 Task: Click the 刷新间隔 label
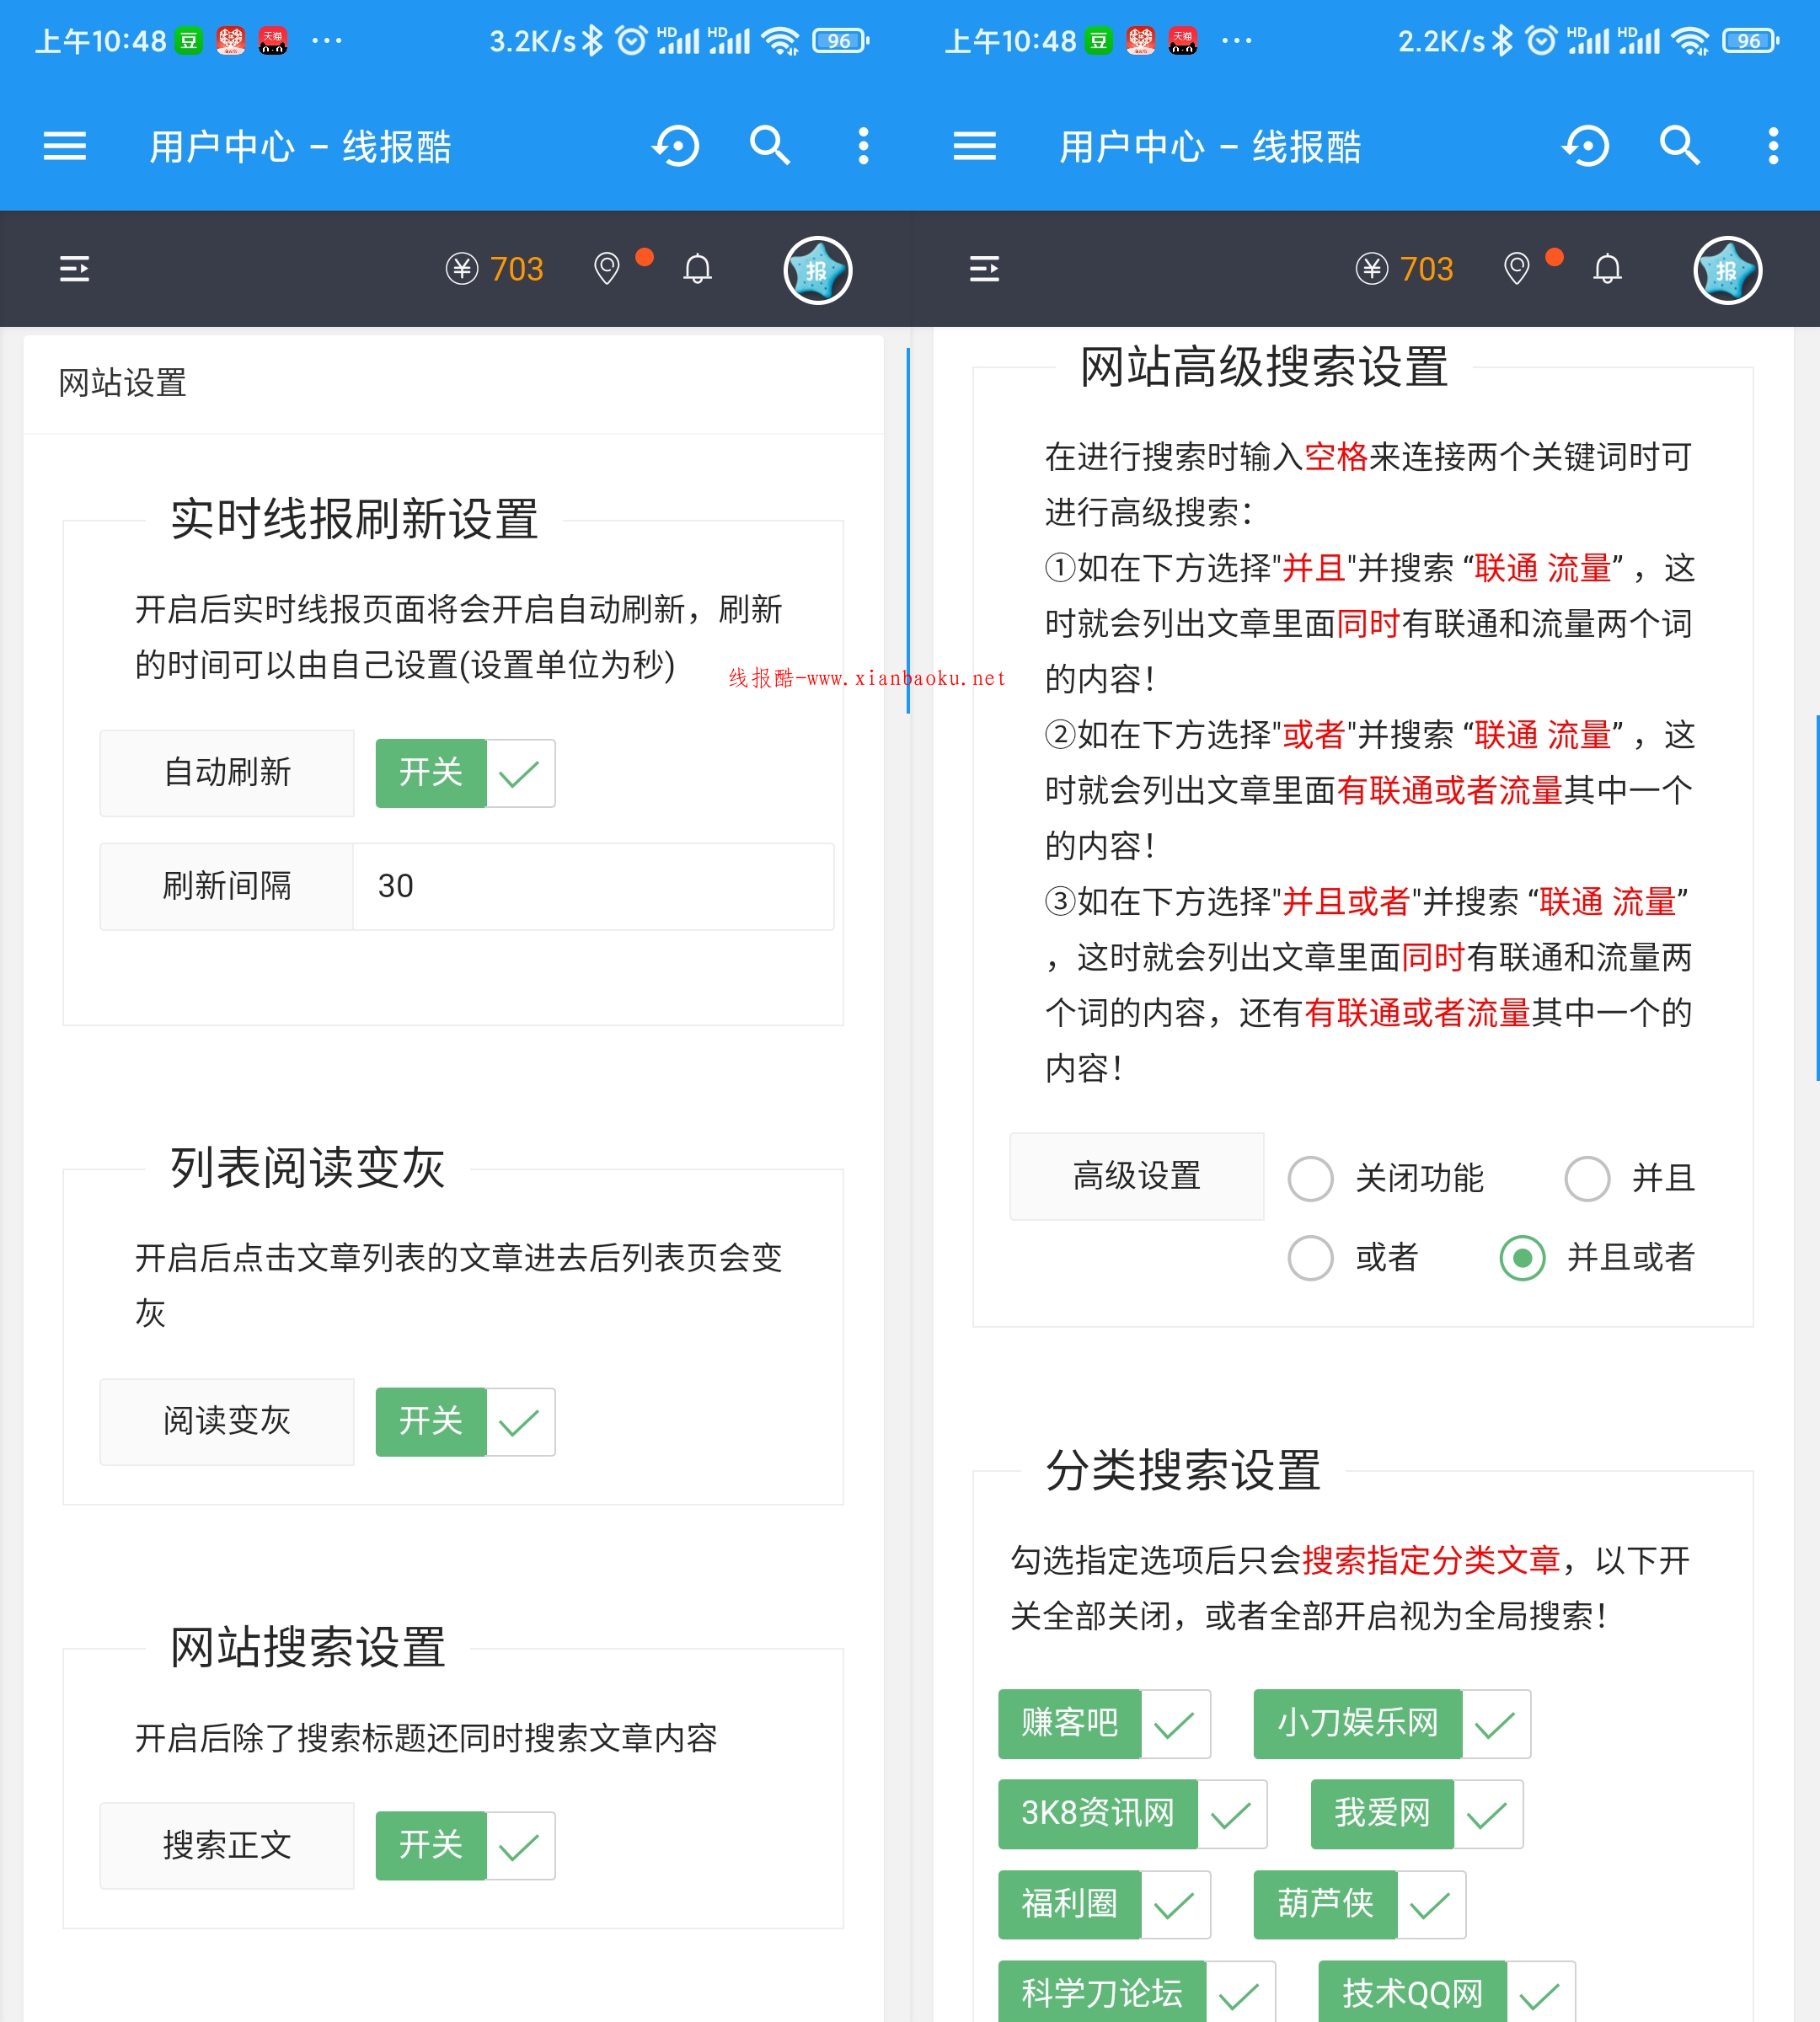[227, 887]
